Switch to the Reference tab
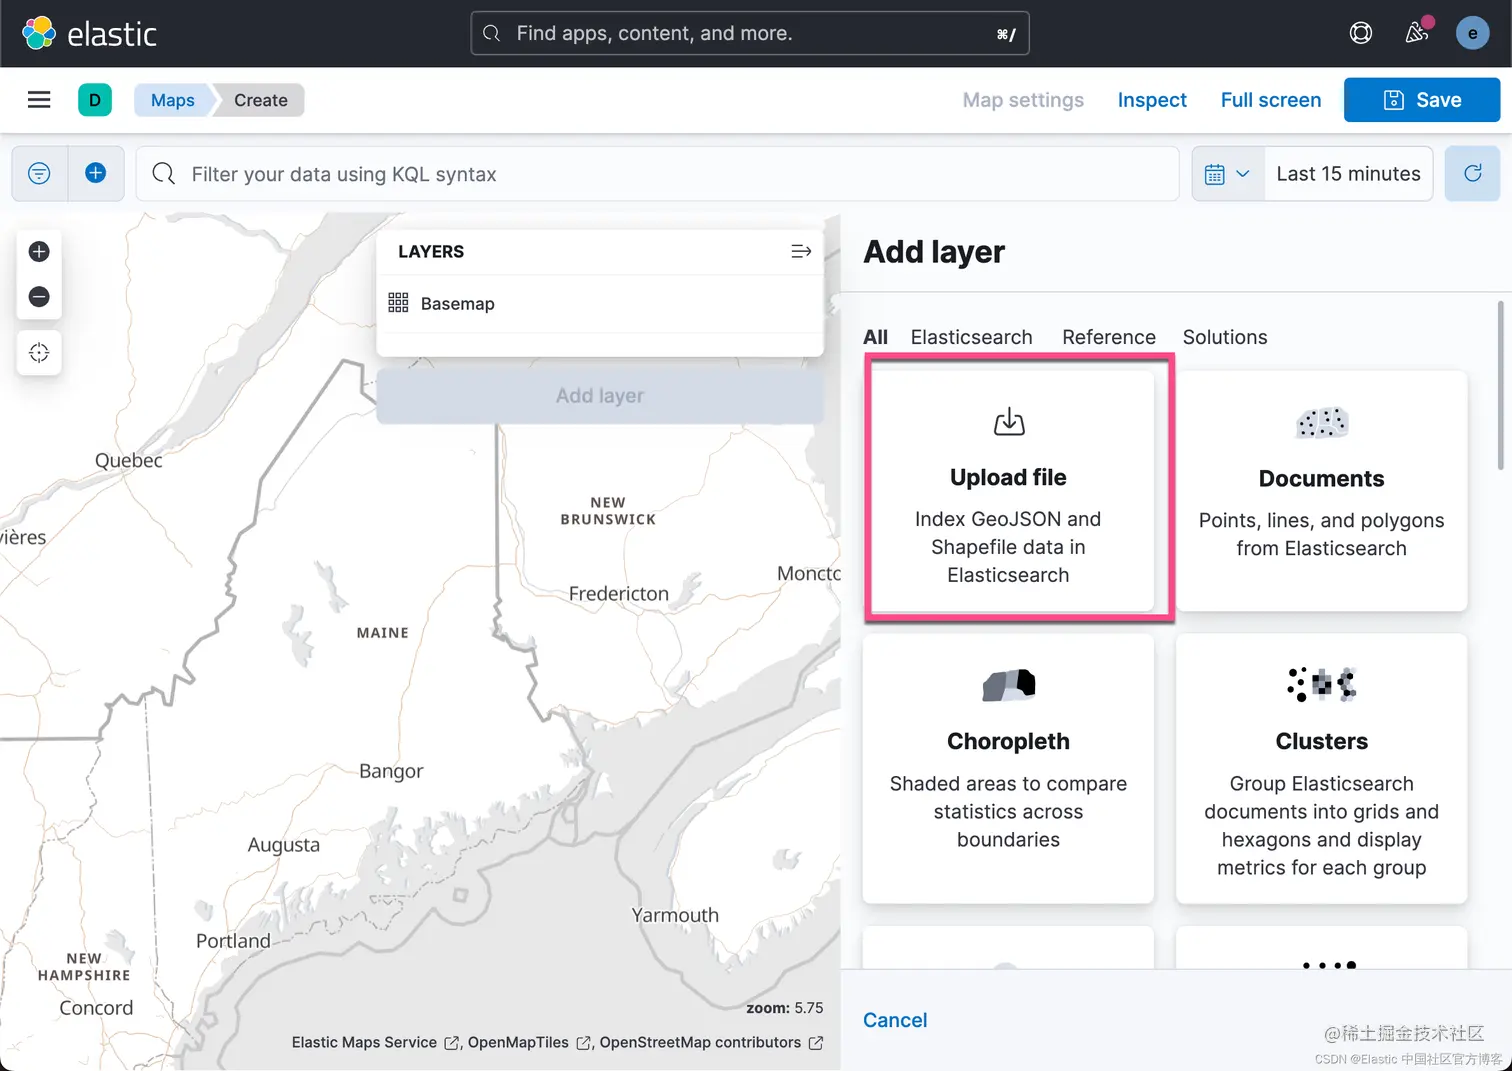1512x1071 pixels. pyautogui.click(x=1108, y=337)
